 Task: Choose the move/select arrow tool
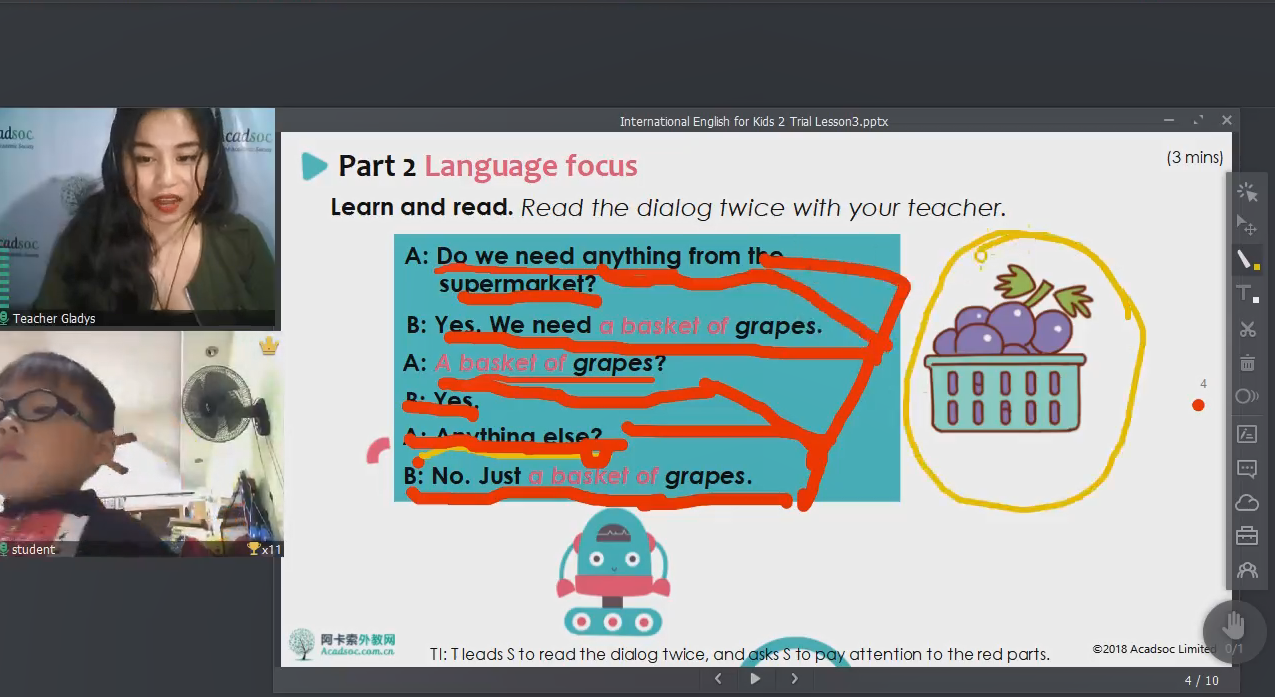point(1247,225)
